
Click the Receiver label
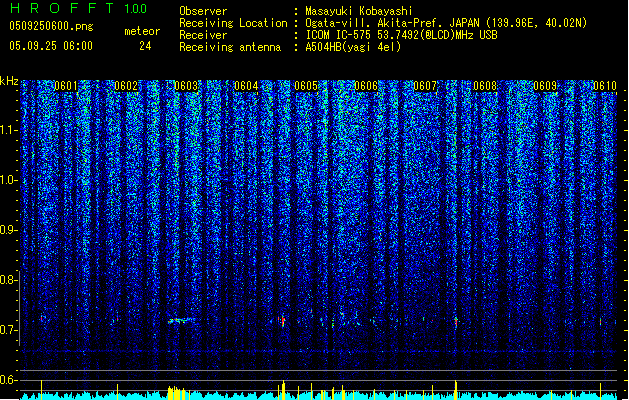coord(203,35)
